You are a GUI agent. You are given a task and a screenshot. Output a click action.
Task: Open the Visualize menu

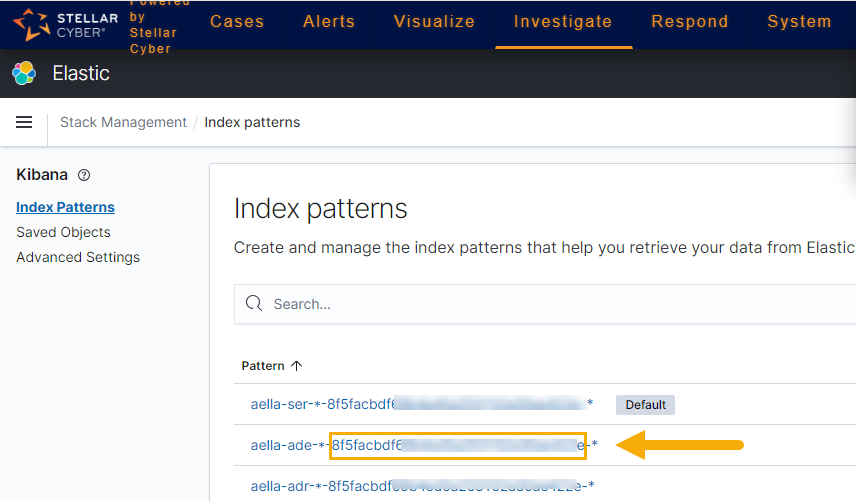tap(434, 22)
